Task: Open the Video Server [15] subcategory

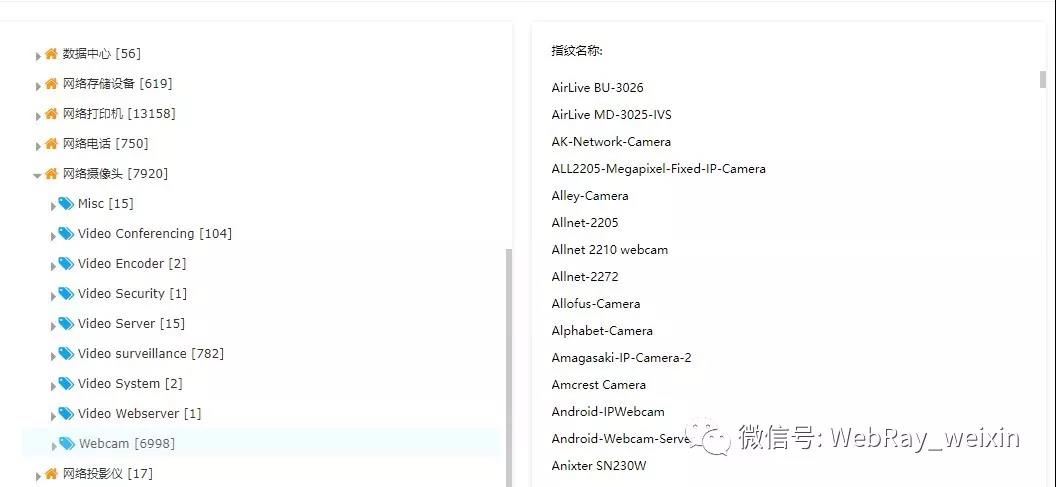Action: (131, 323)
